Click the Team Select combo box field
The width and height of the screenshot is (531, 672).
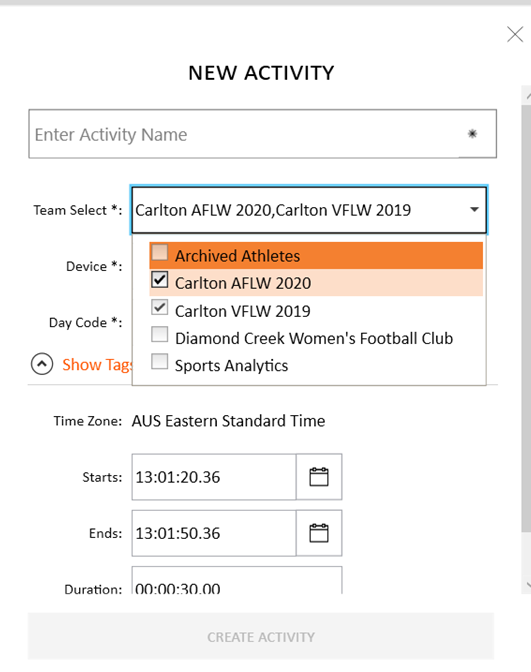[309, 210]
